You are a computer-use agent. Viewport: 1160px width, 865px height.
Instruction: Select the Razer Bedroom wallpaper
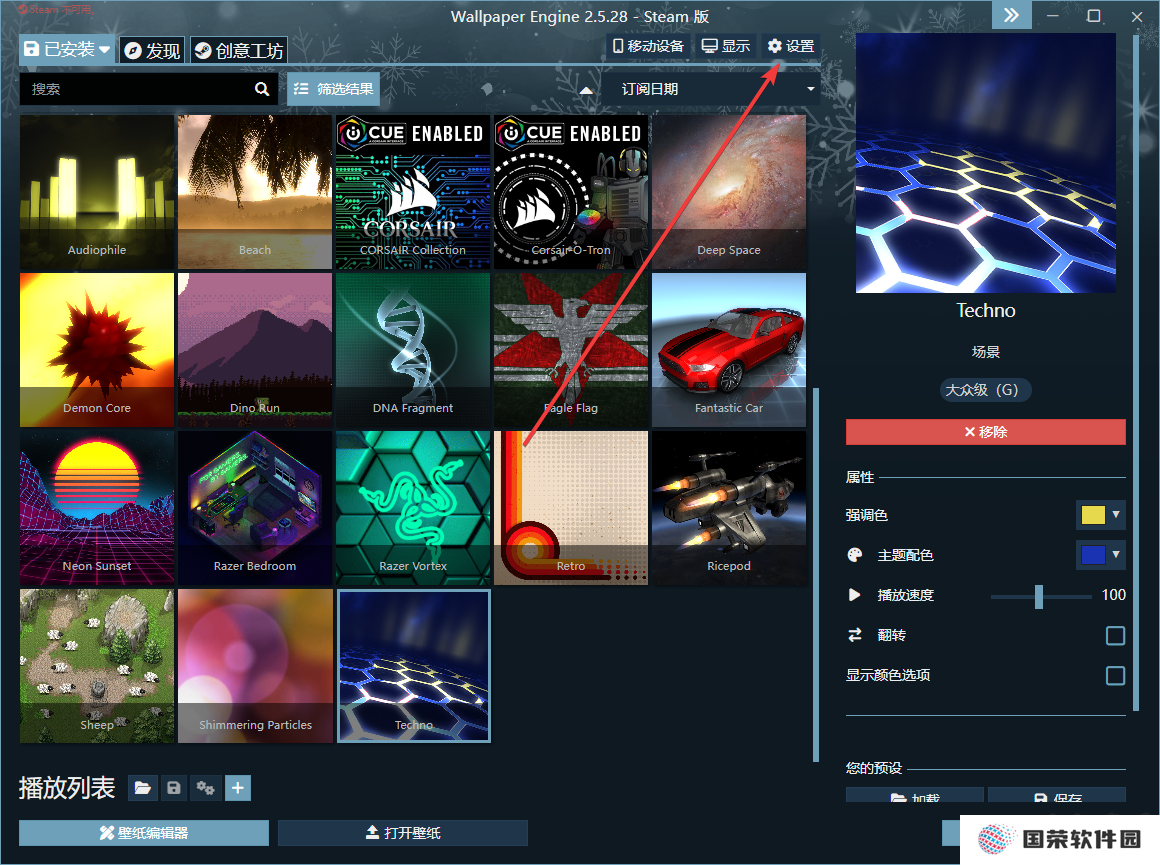click(255, 508)
